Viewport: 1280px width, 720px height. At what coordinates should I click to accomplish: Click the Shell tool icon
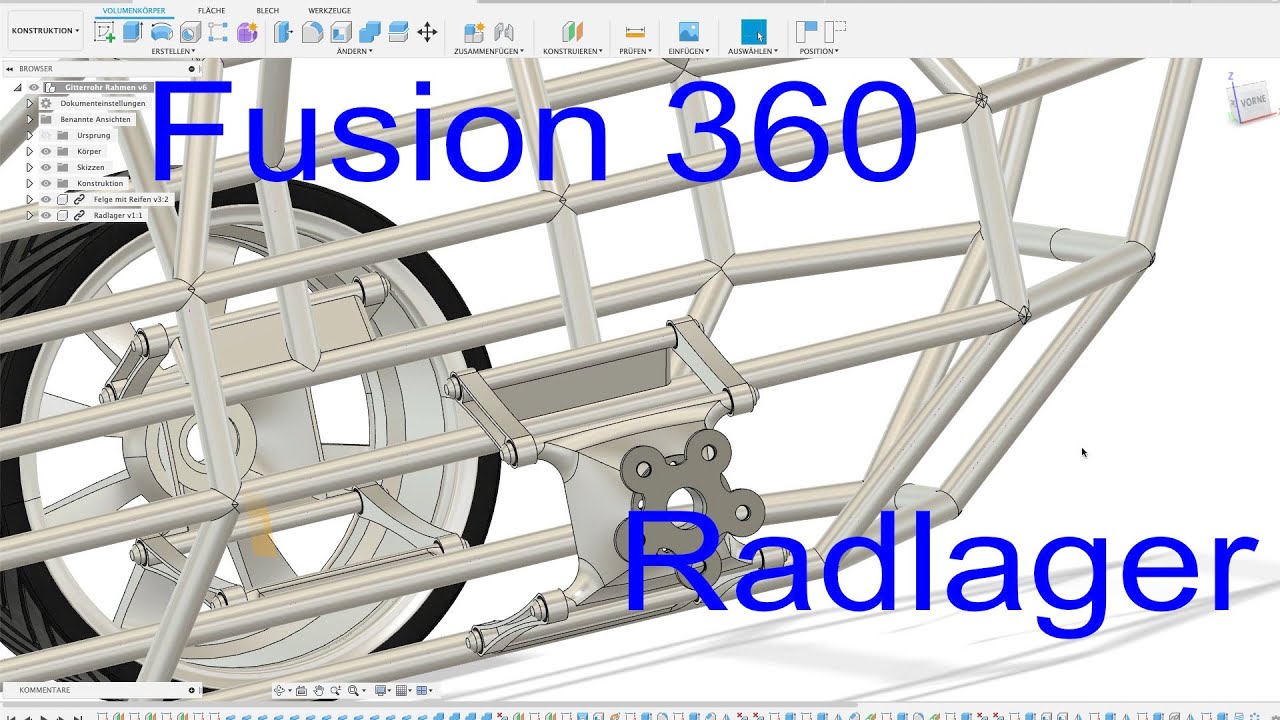pos(341,32)
